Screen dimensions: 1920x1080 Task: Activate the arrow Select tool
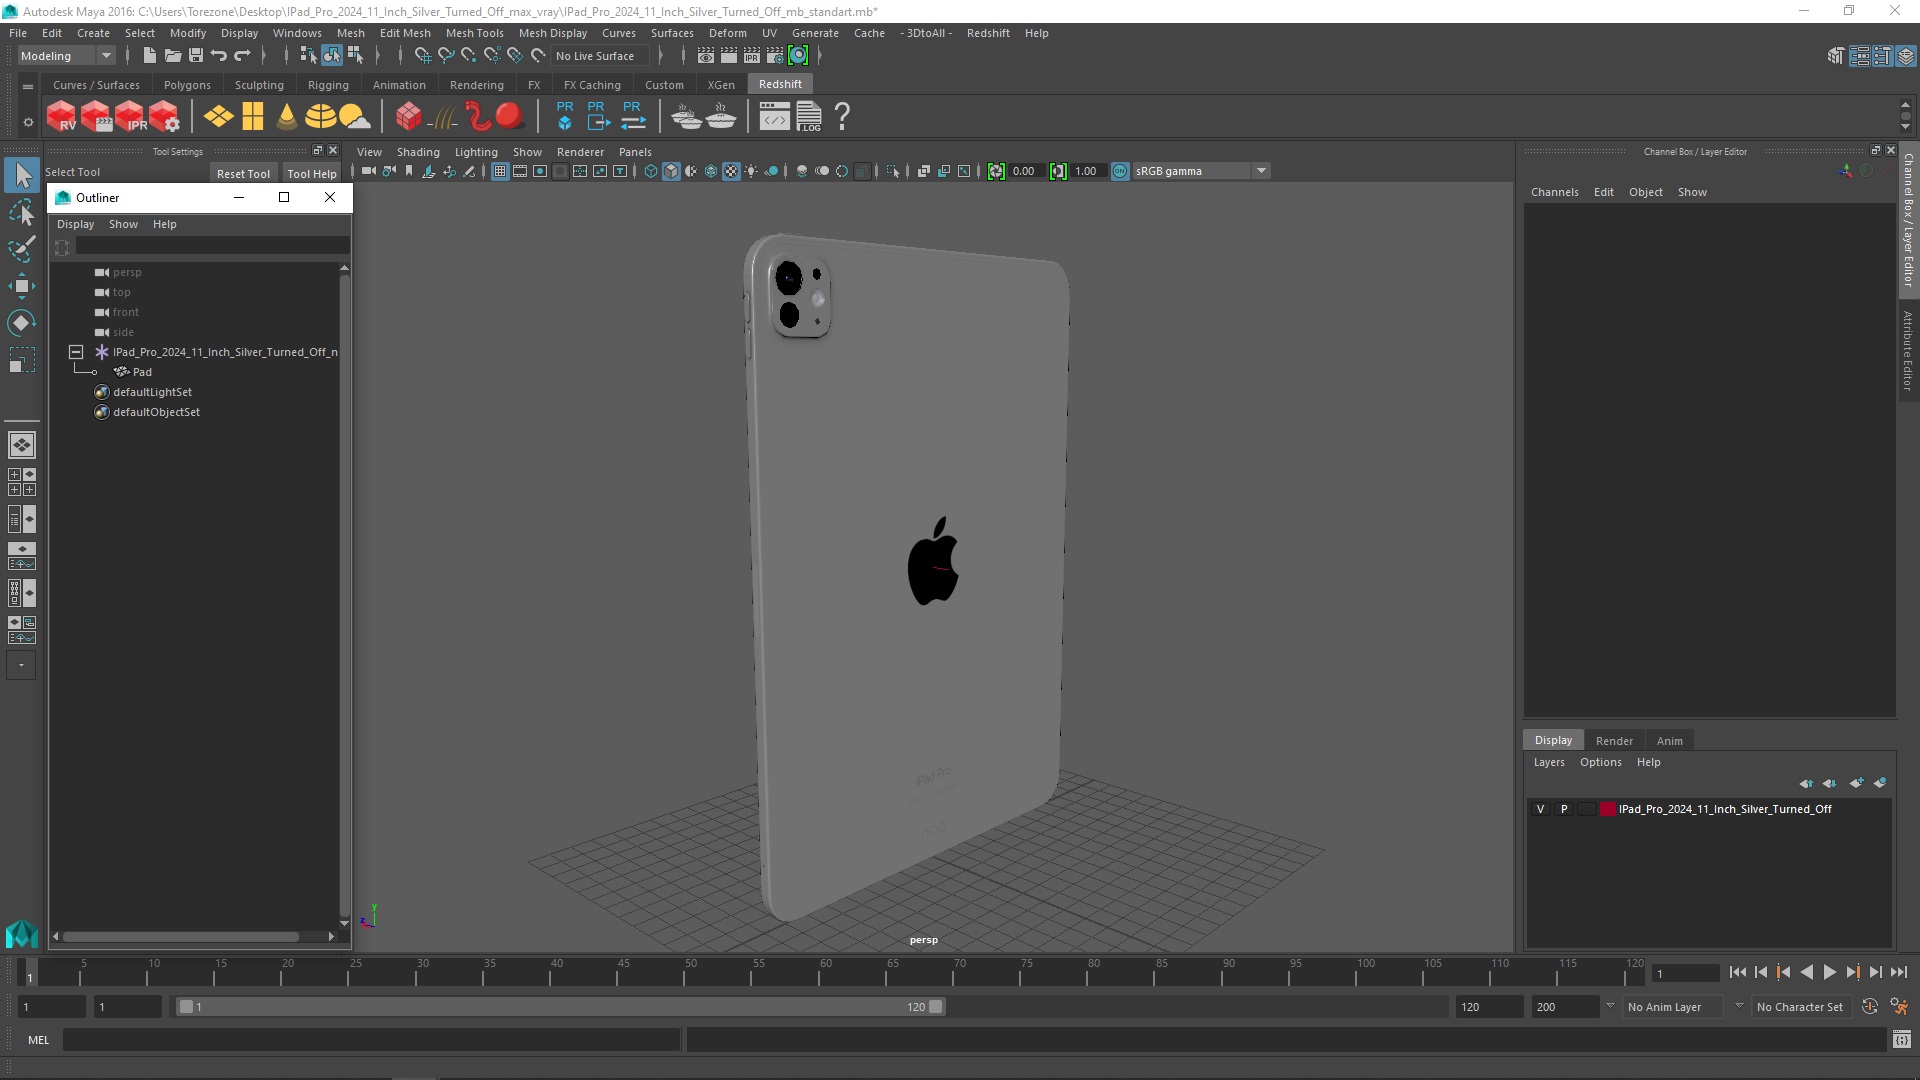(21, 175)
